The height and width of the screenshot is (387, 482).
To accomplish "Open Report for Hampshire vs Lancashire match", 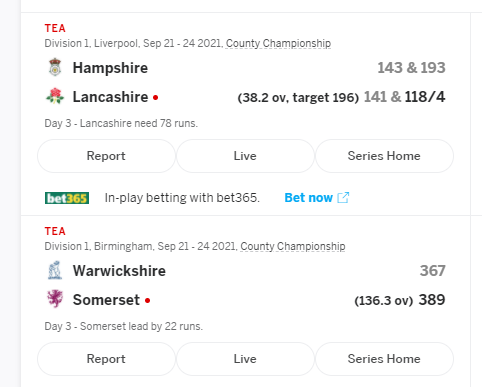I will 106,156.
